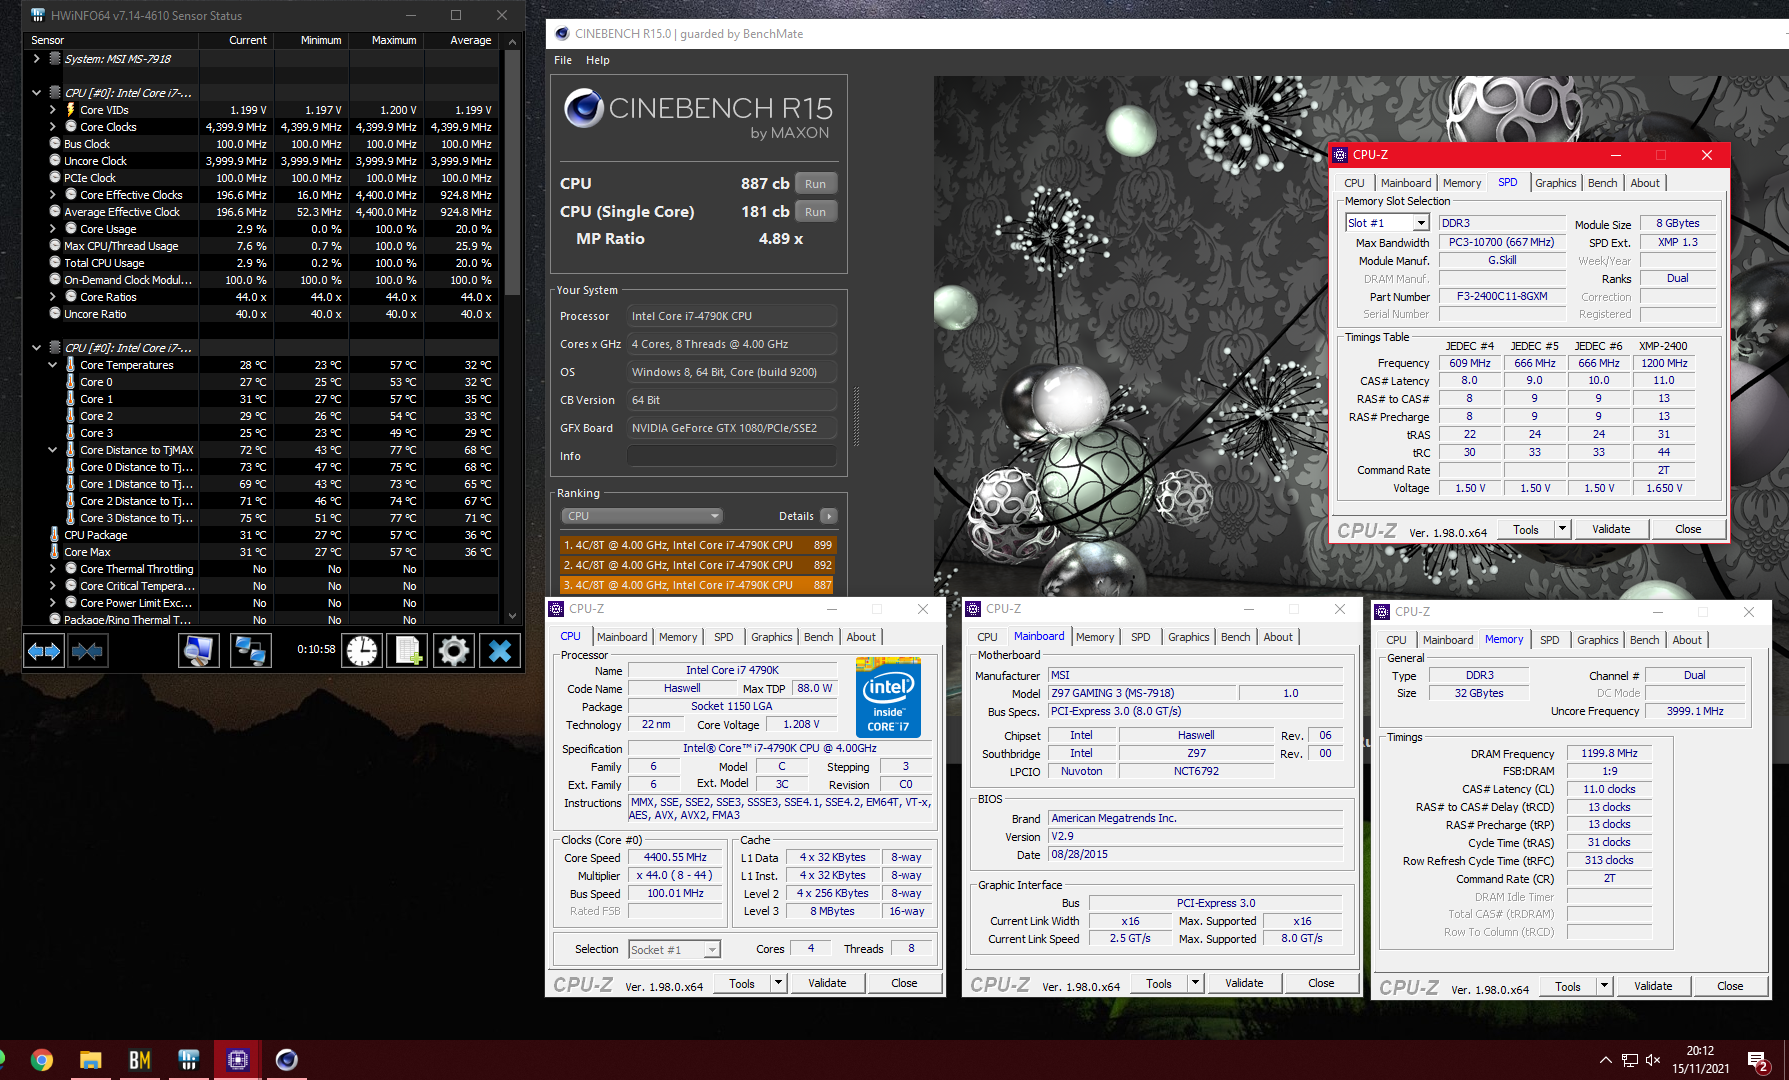Open Tools dropdown arrow in Mainboard CPU-Z window

[1195, 983]
